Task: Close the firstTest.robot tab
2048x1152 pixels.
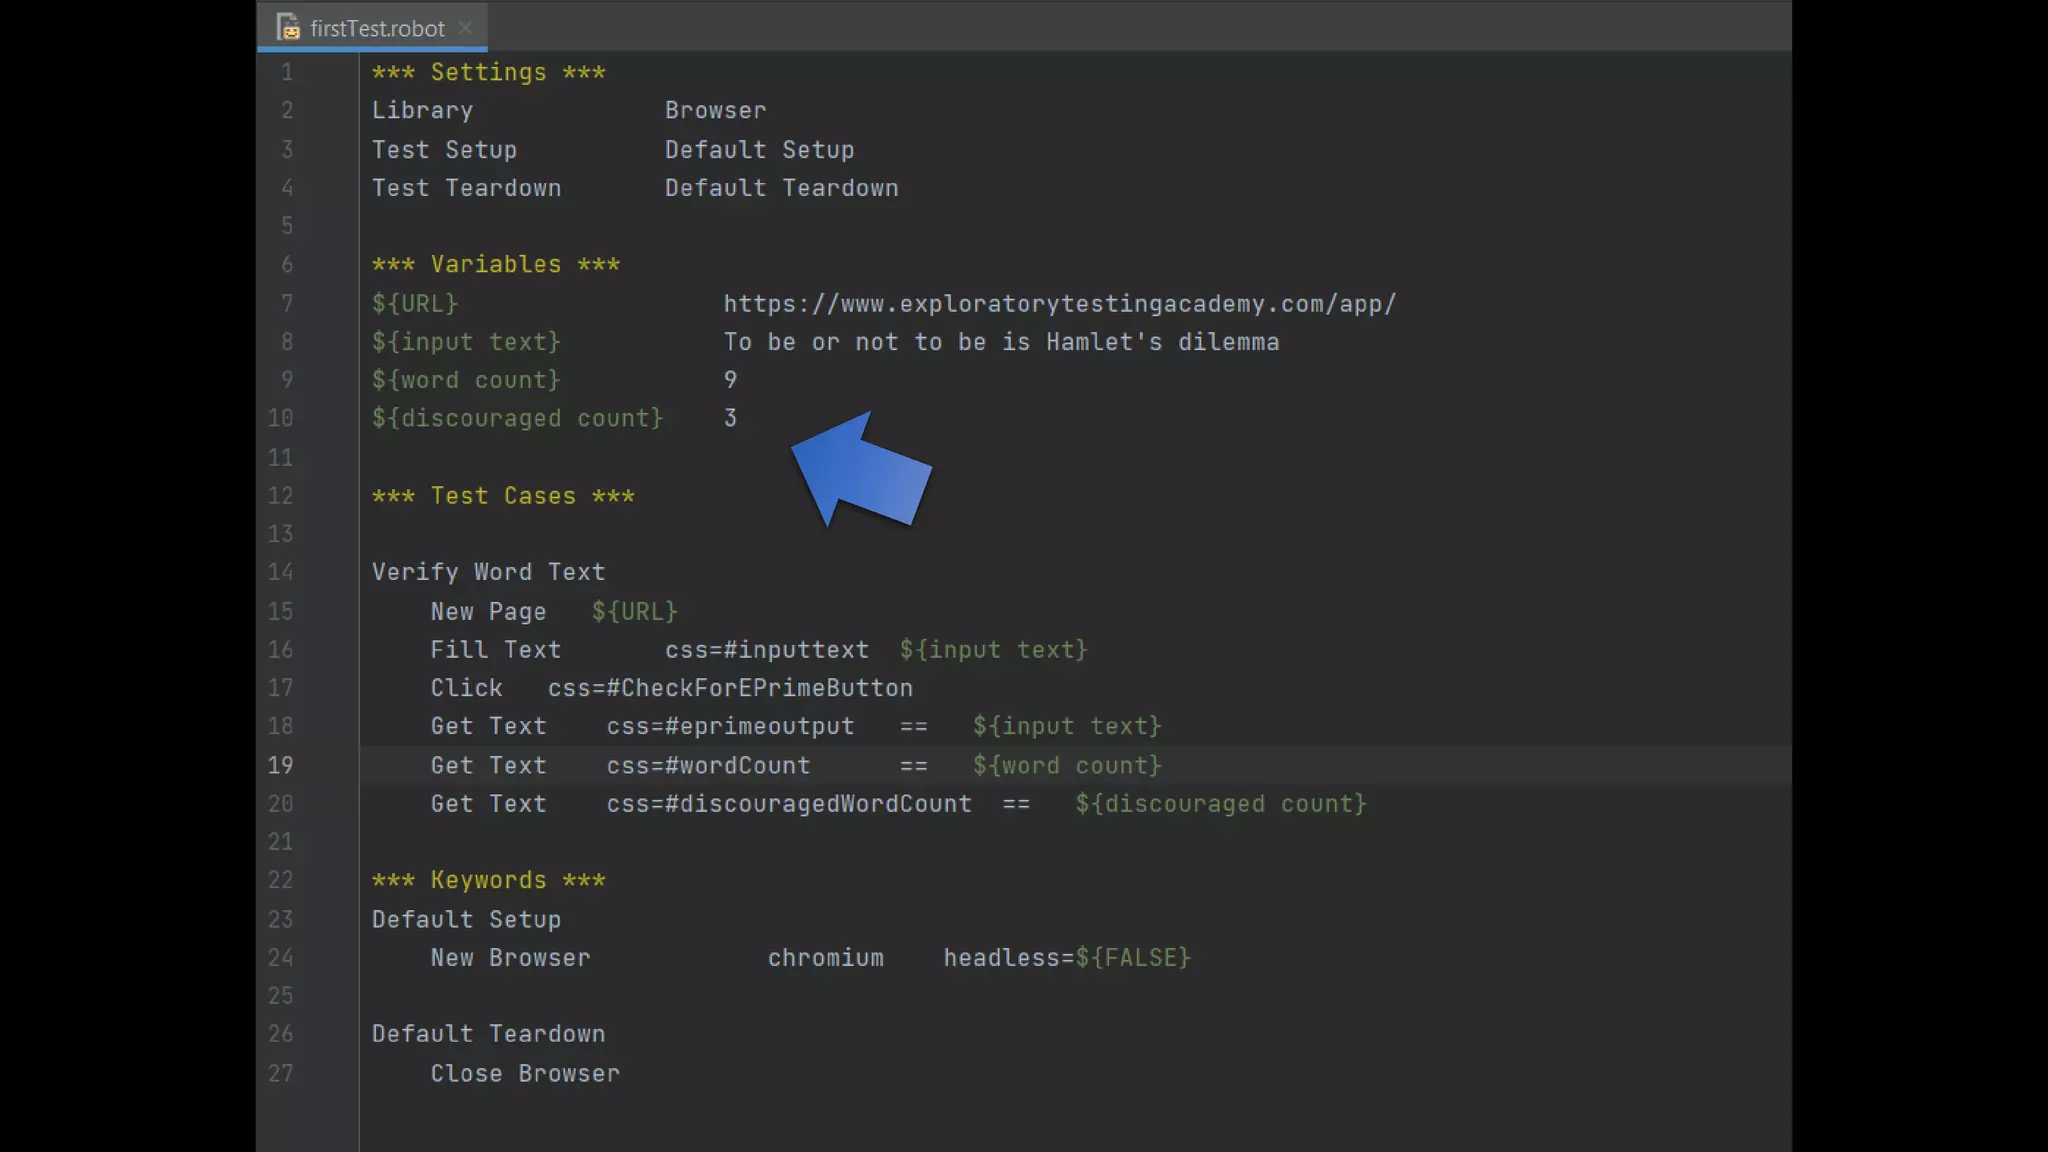Action: (465, 27)
